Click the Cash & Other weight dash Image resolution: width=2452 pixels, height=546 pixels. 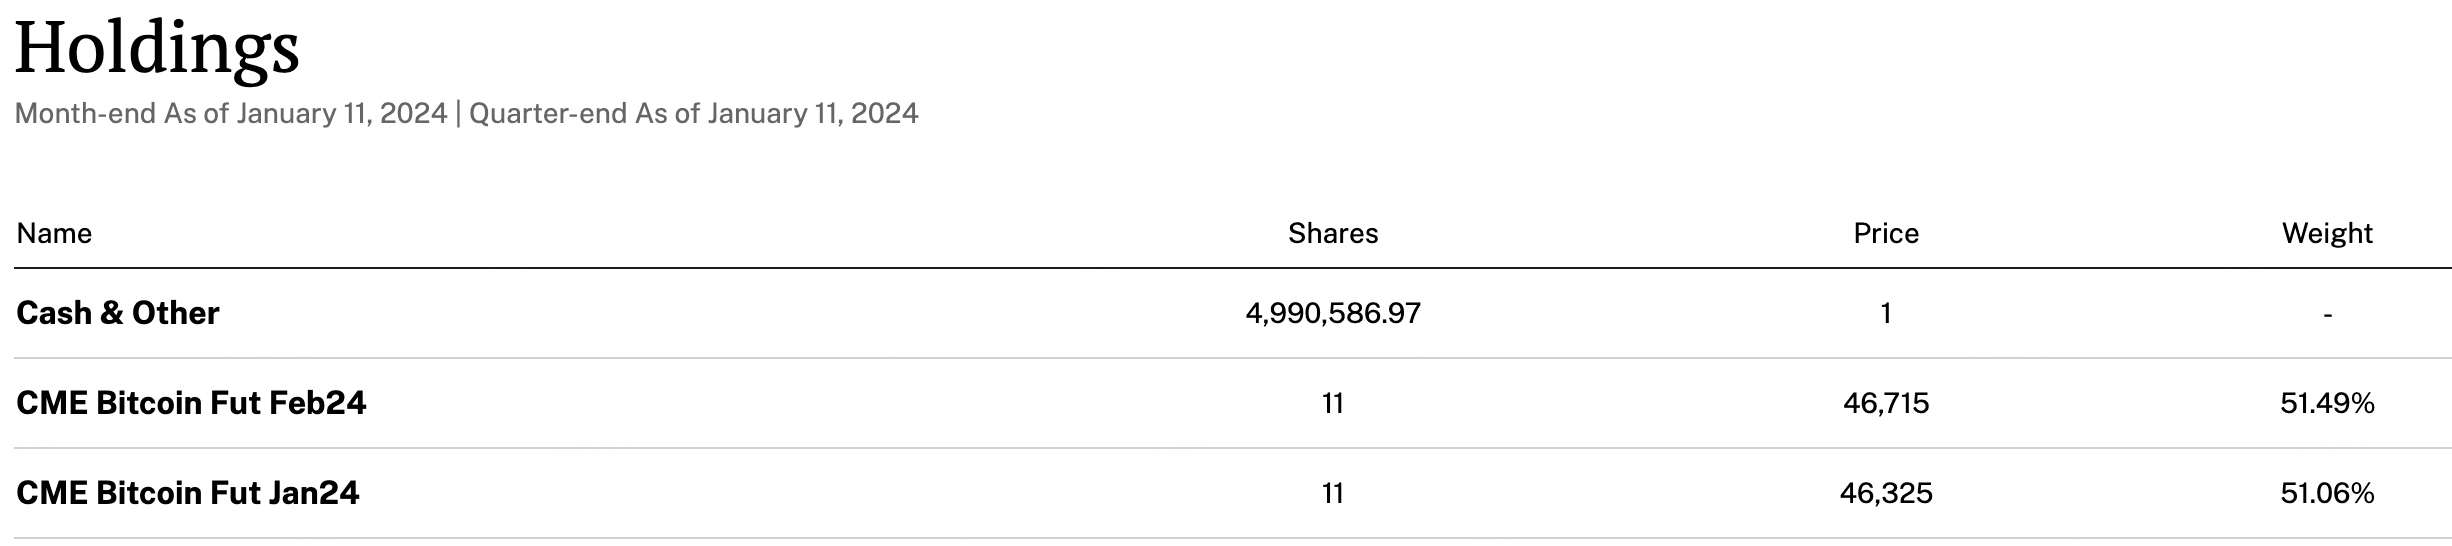2328,315
